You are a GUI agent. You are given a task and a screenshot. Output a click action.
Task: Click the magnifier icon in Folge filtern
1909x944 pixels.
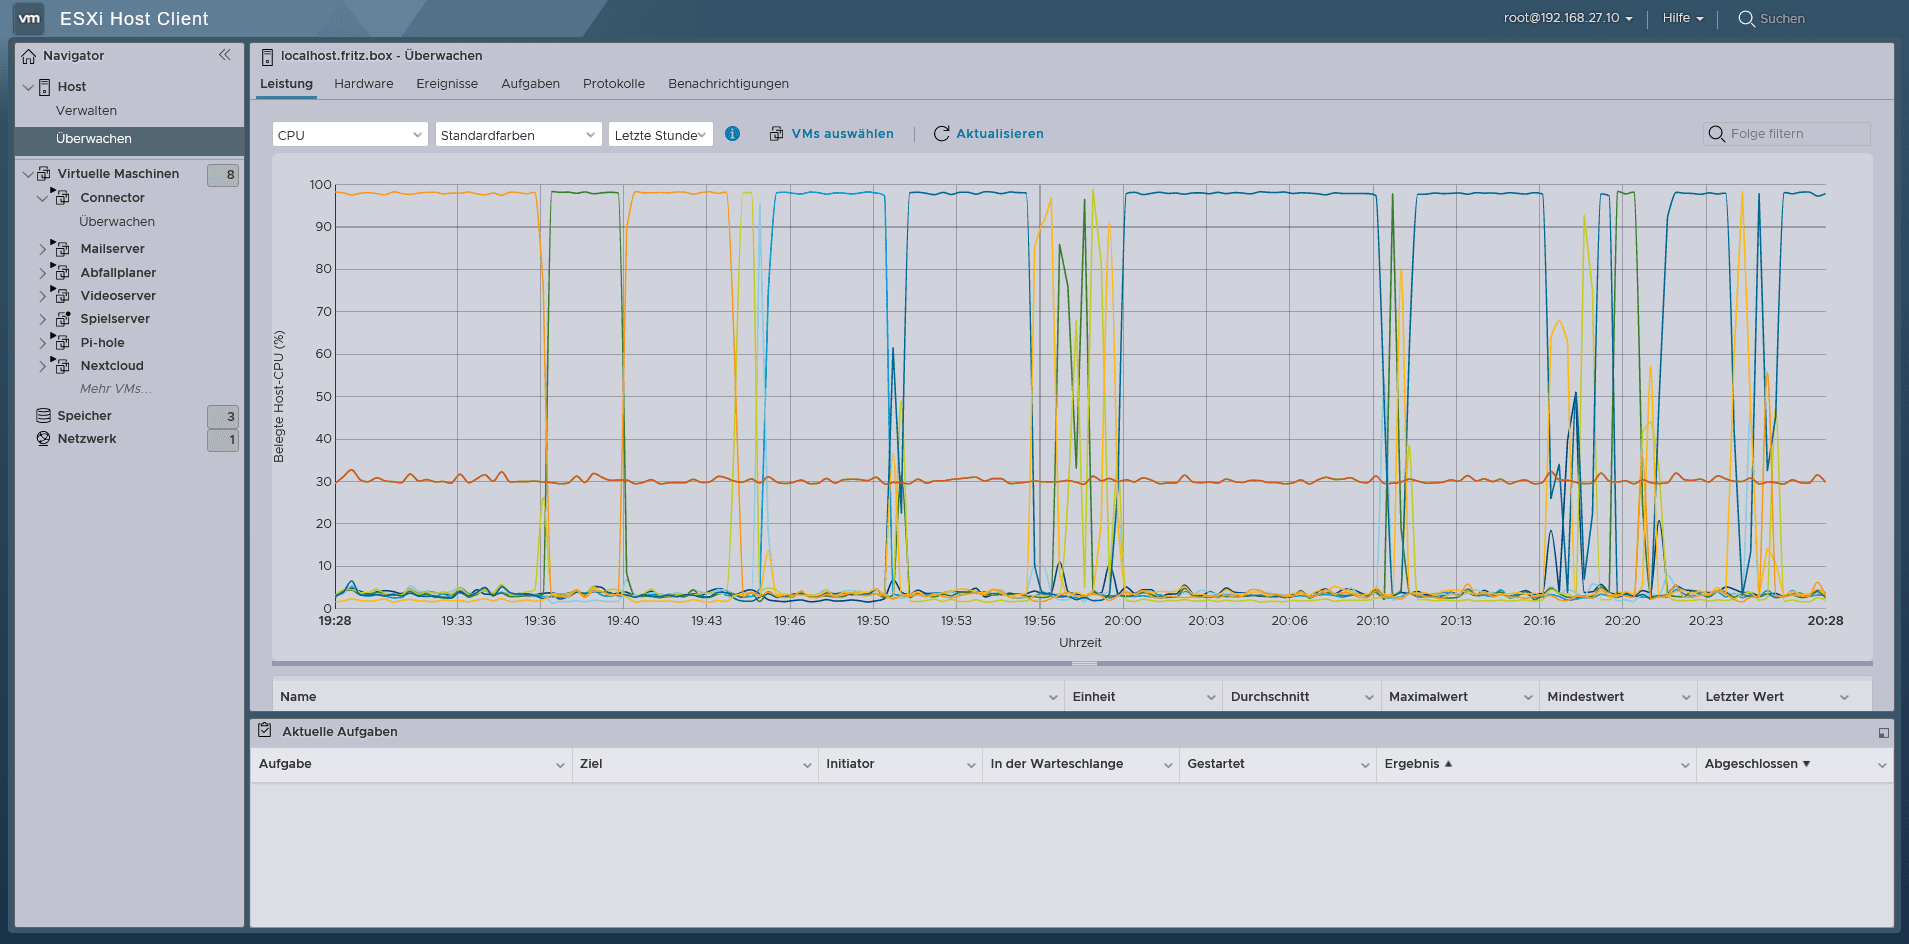click(x=1717, y=134)
